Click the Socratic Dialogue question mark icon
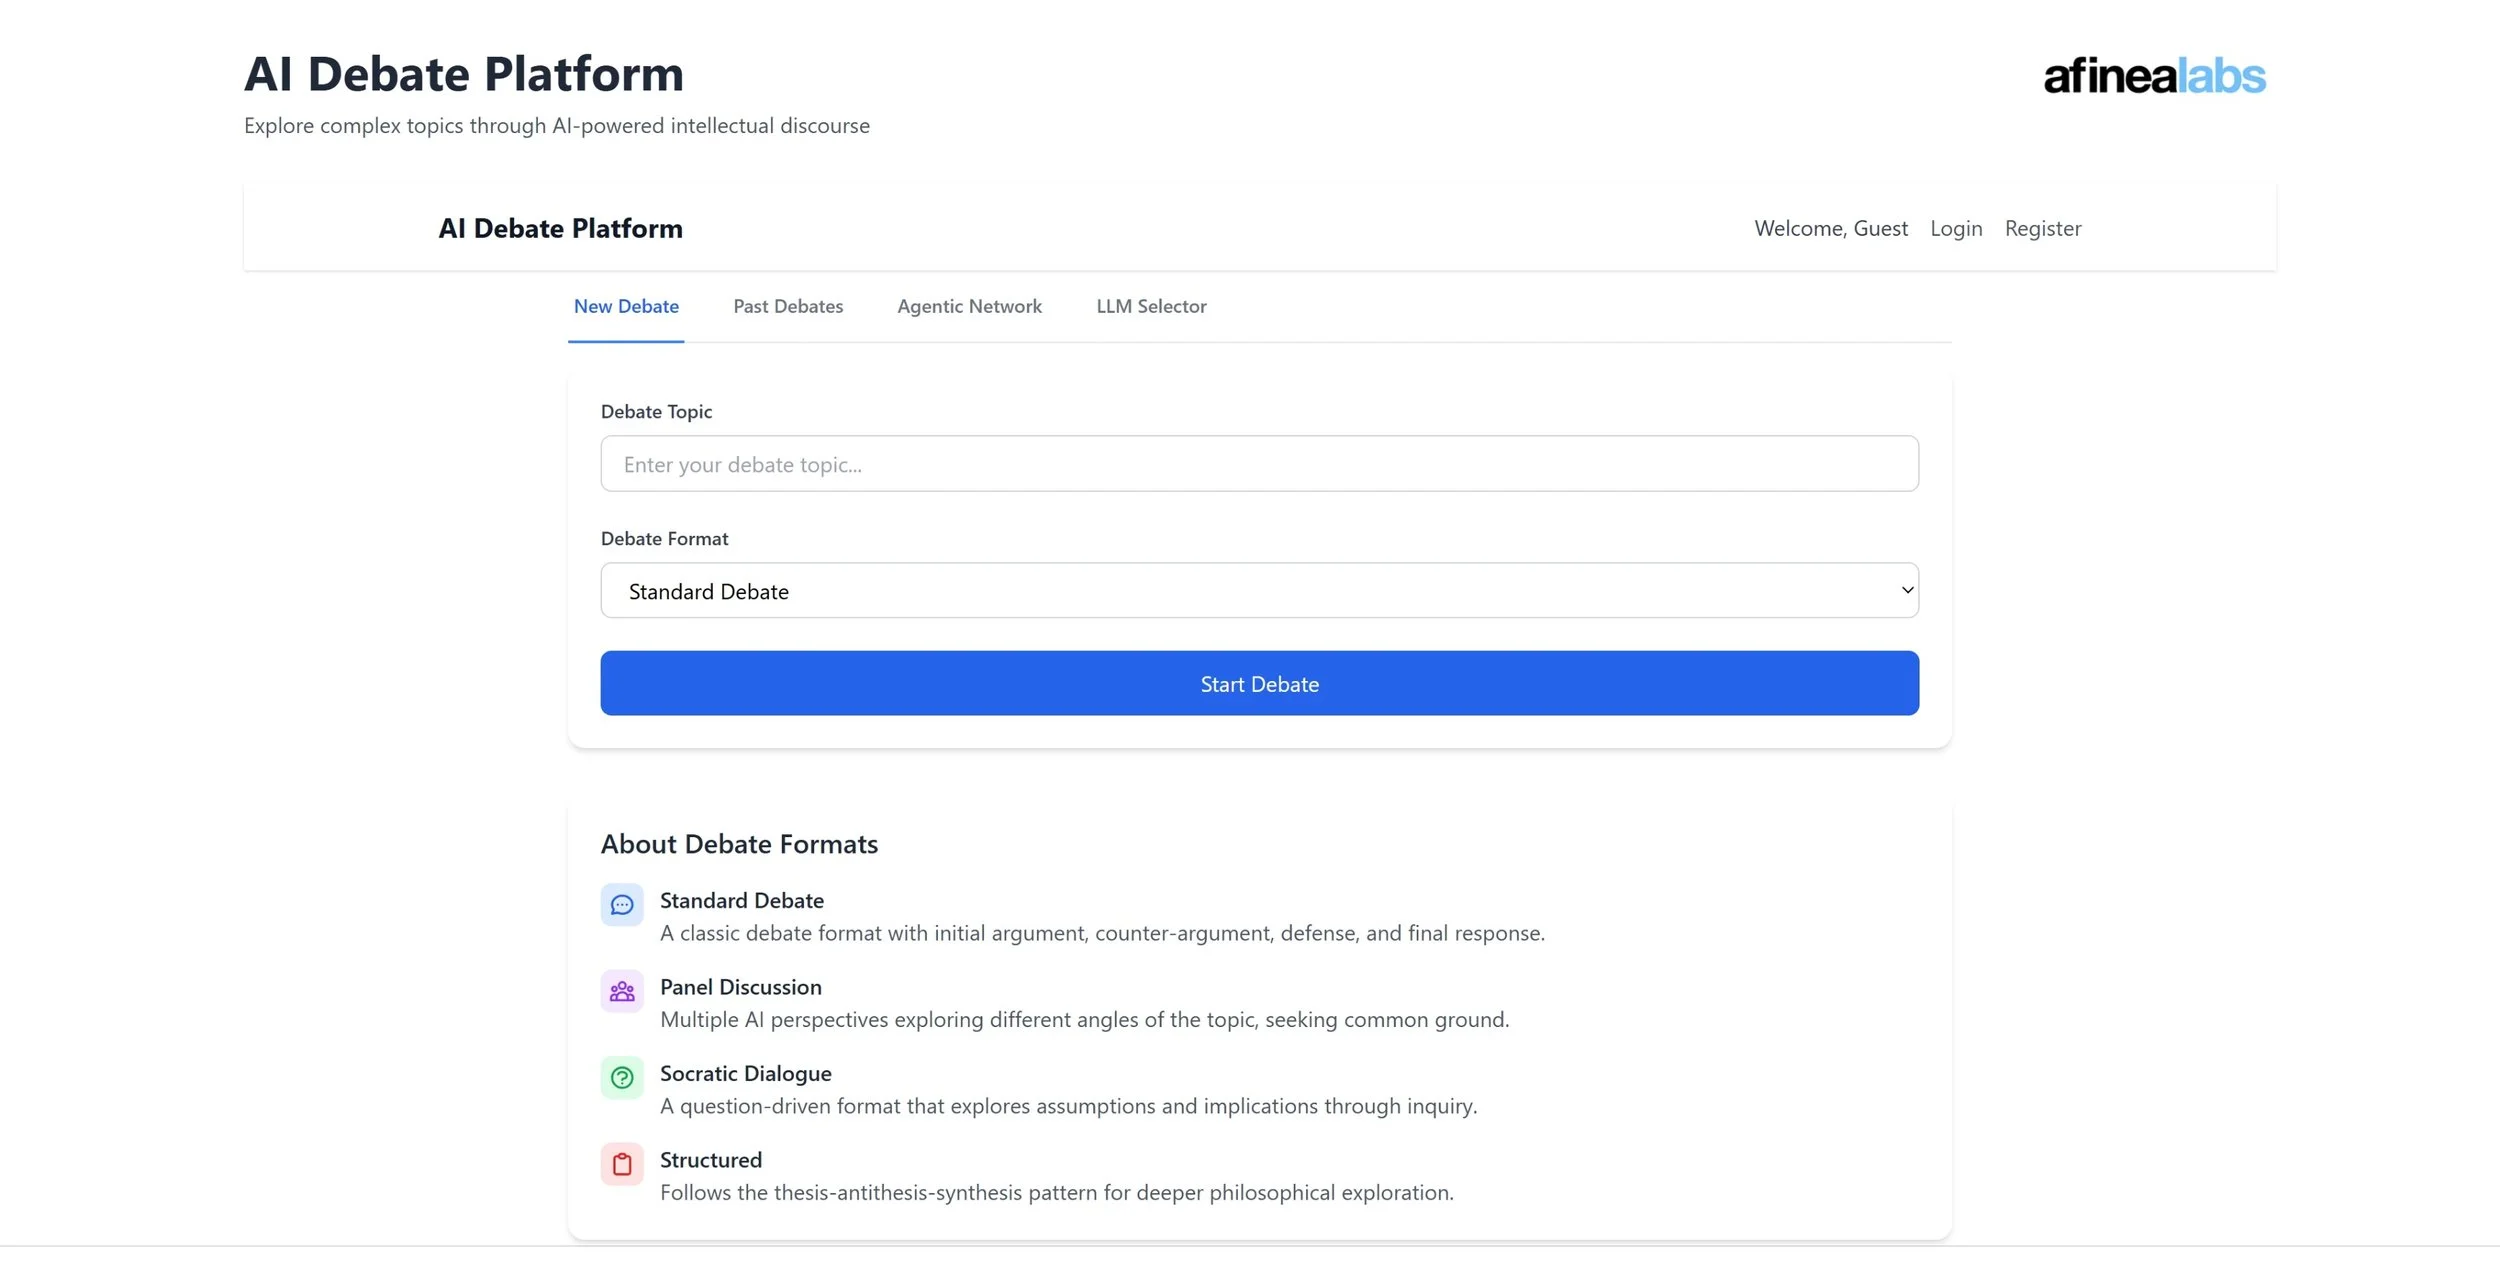This screenshot has height=1283, width=2500. (621, 1077)
